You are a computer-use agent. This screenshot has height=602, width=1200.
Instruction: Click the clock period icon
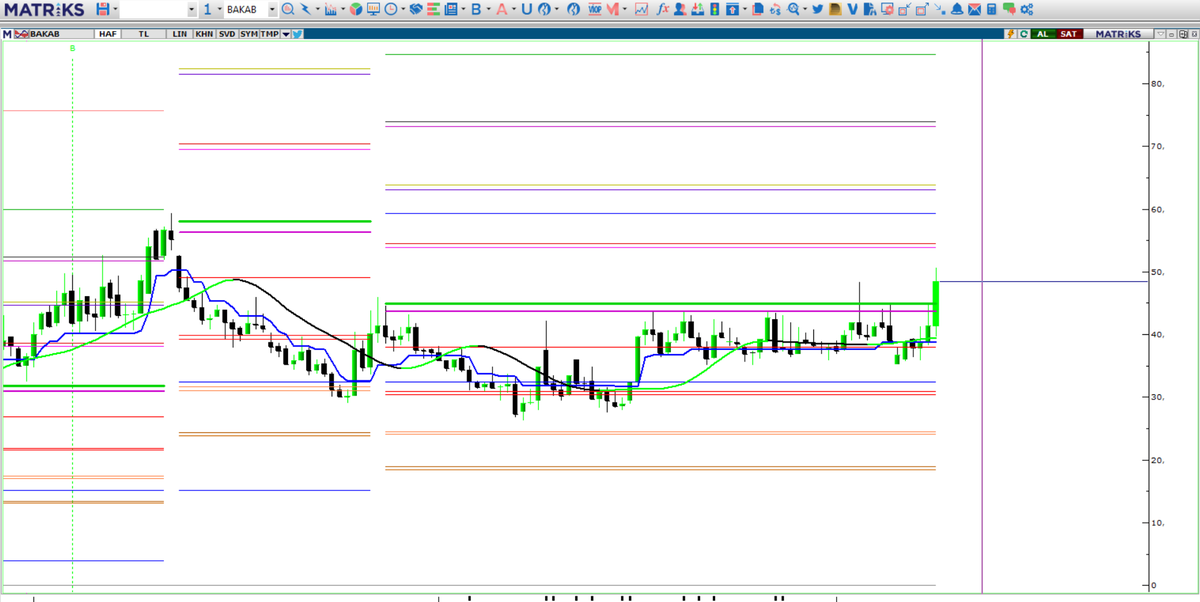pyautogui.click(x=391, y=9)
